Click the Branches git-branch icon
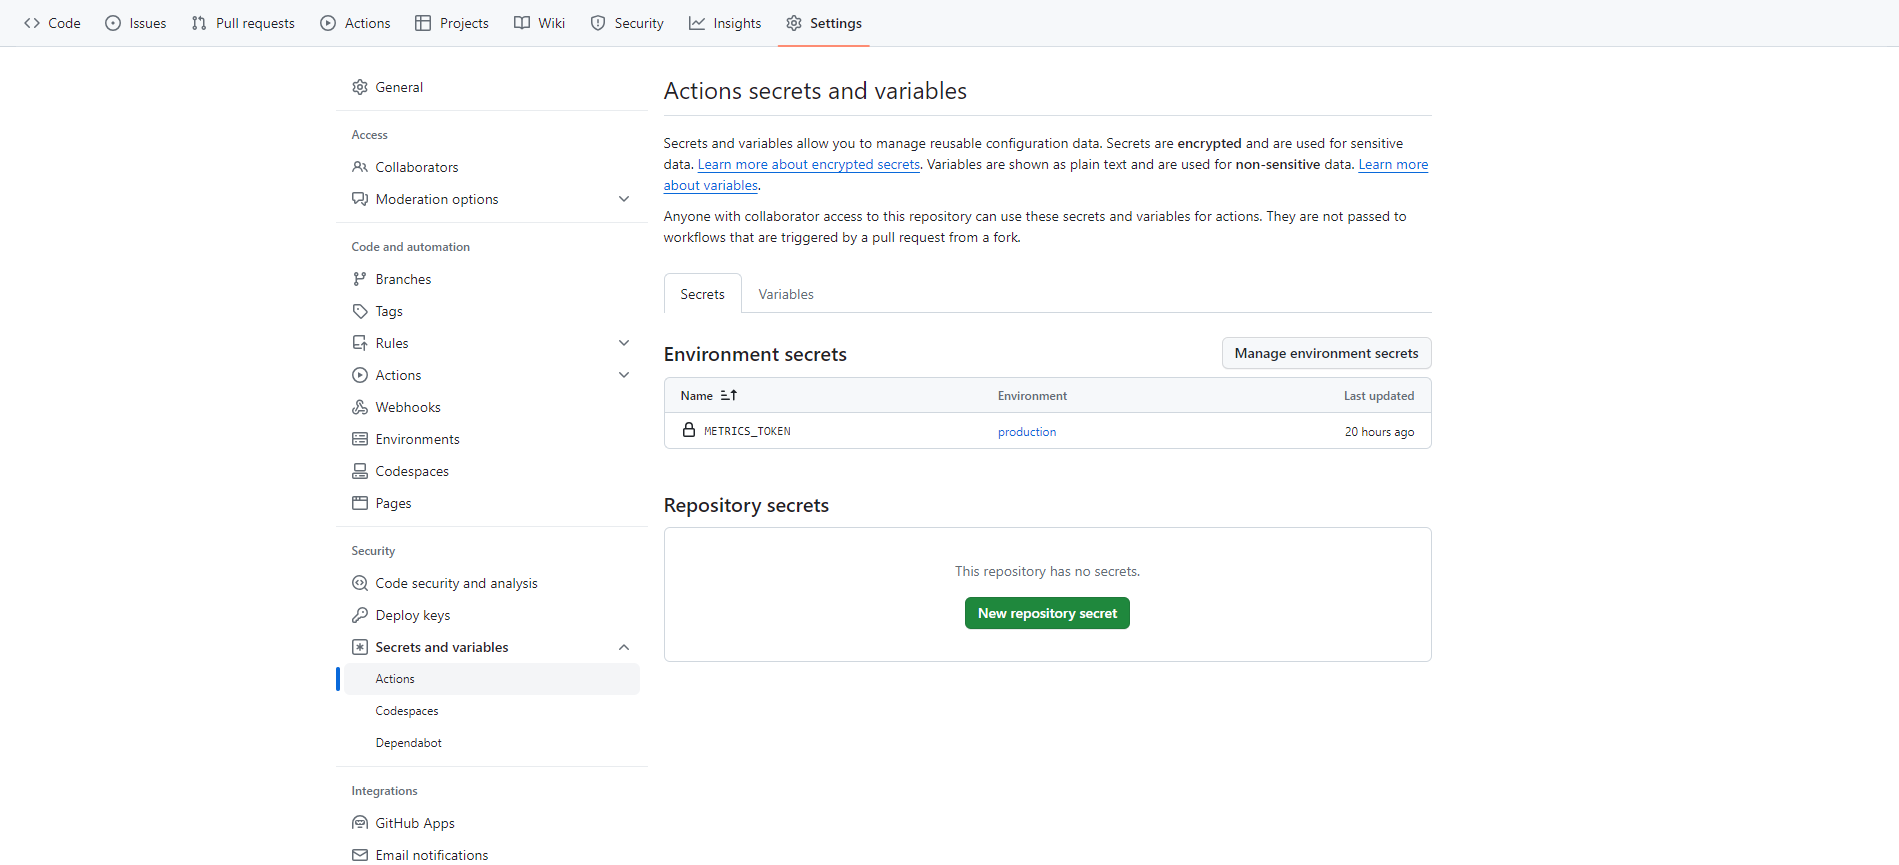 (x=360, y=279)
